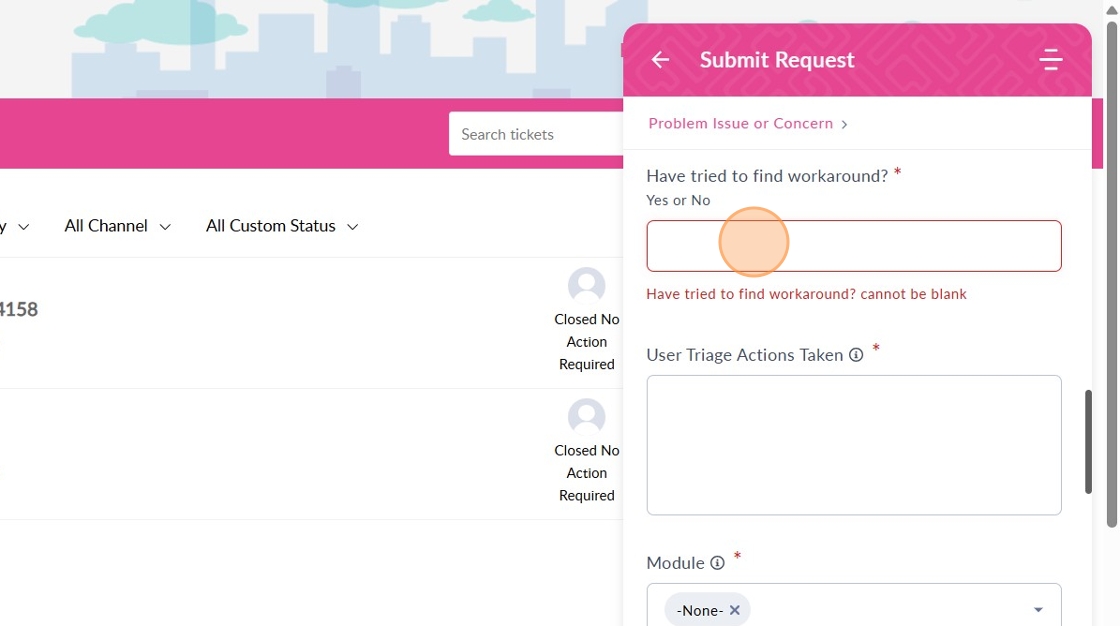Click the info icon next to Module
This screenshot has width=1120, height=626.
pyautogui.click(x=717, y=563)
